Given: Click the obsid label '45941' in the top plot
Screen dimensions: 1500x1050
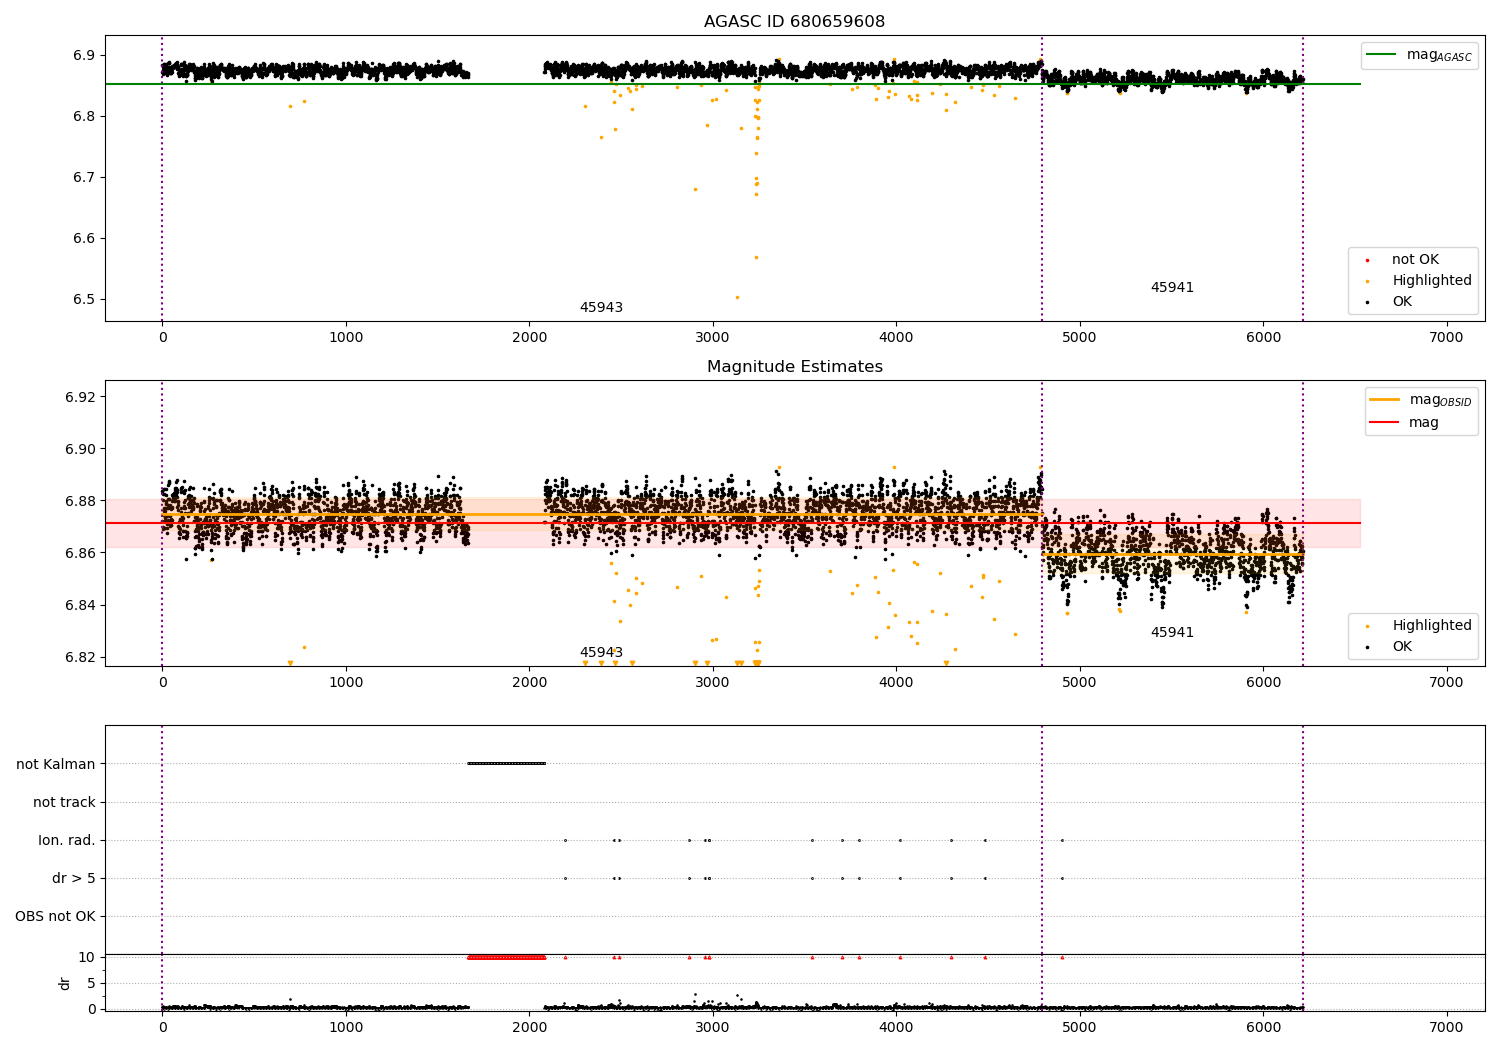Looking at the screenshot, I should (x=1172, y=288).
